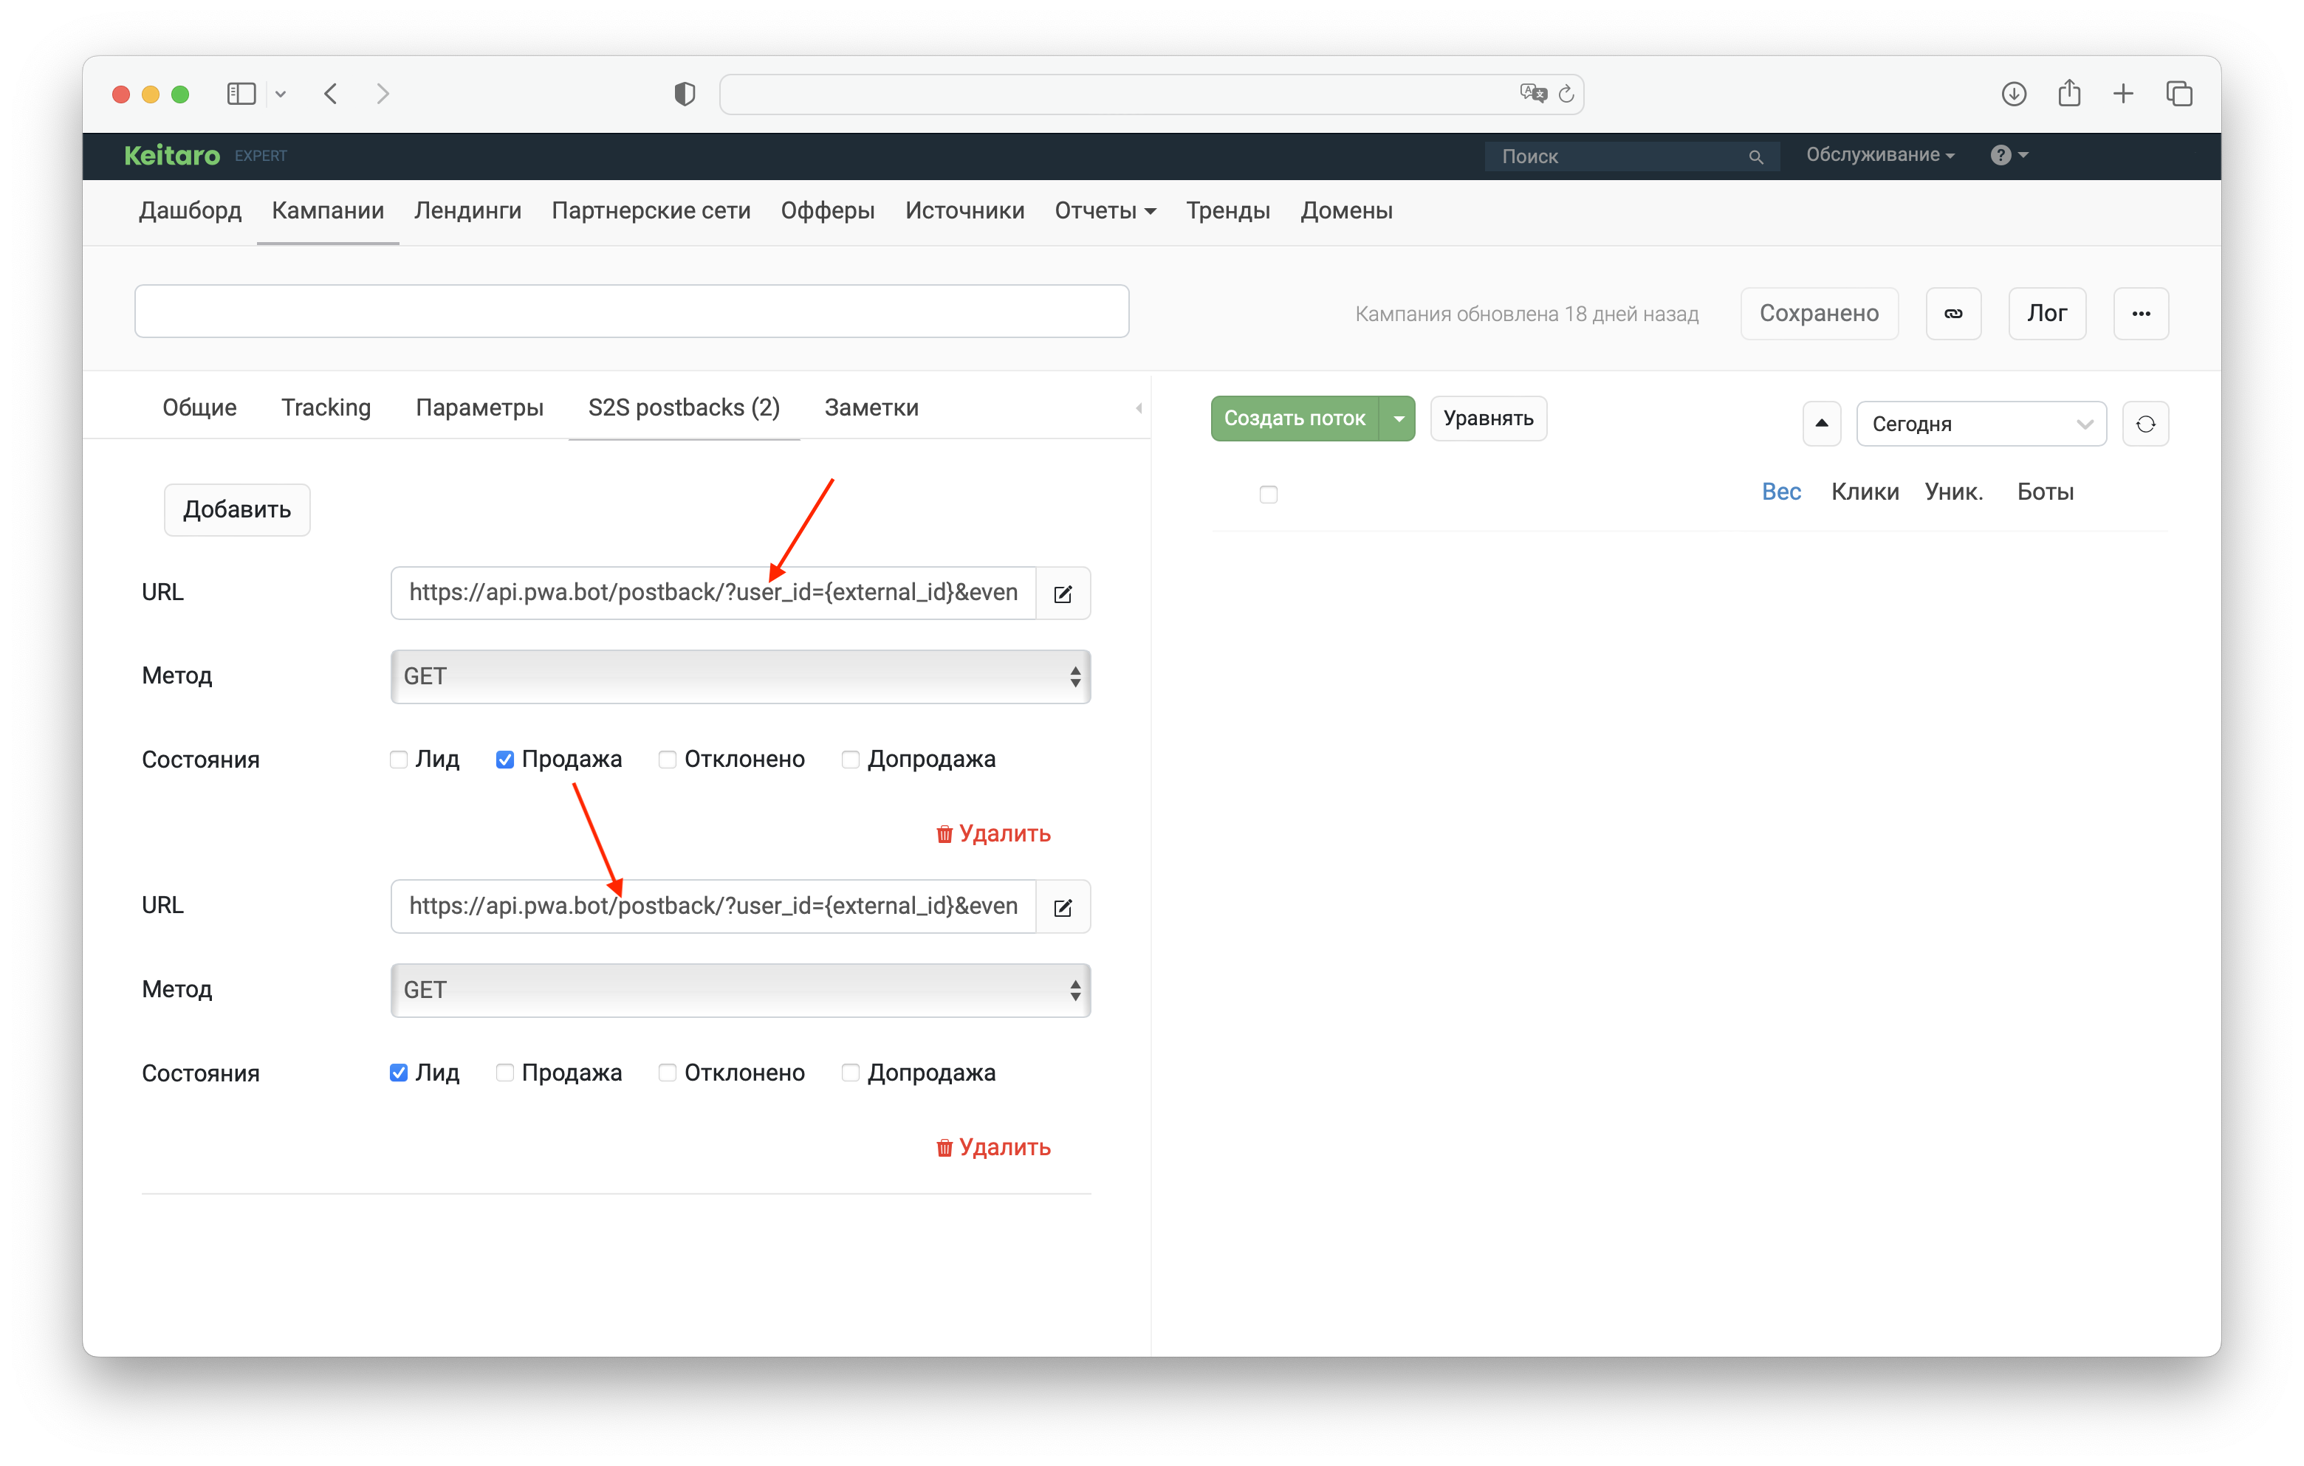
Task: Open the Создать поток dropdown arrow
Action: [1398, 419]
